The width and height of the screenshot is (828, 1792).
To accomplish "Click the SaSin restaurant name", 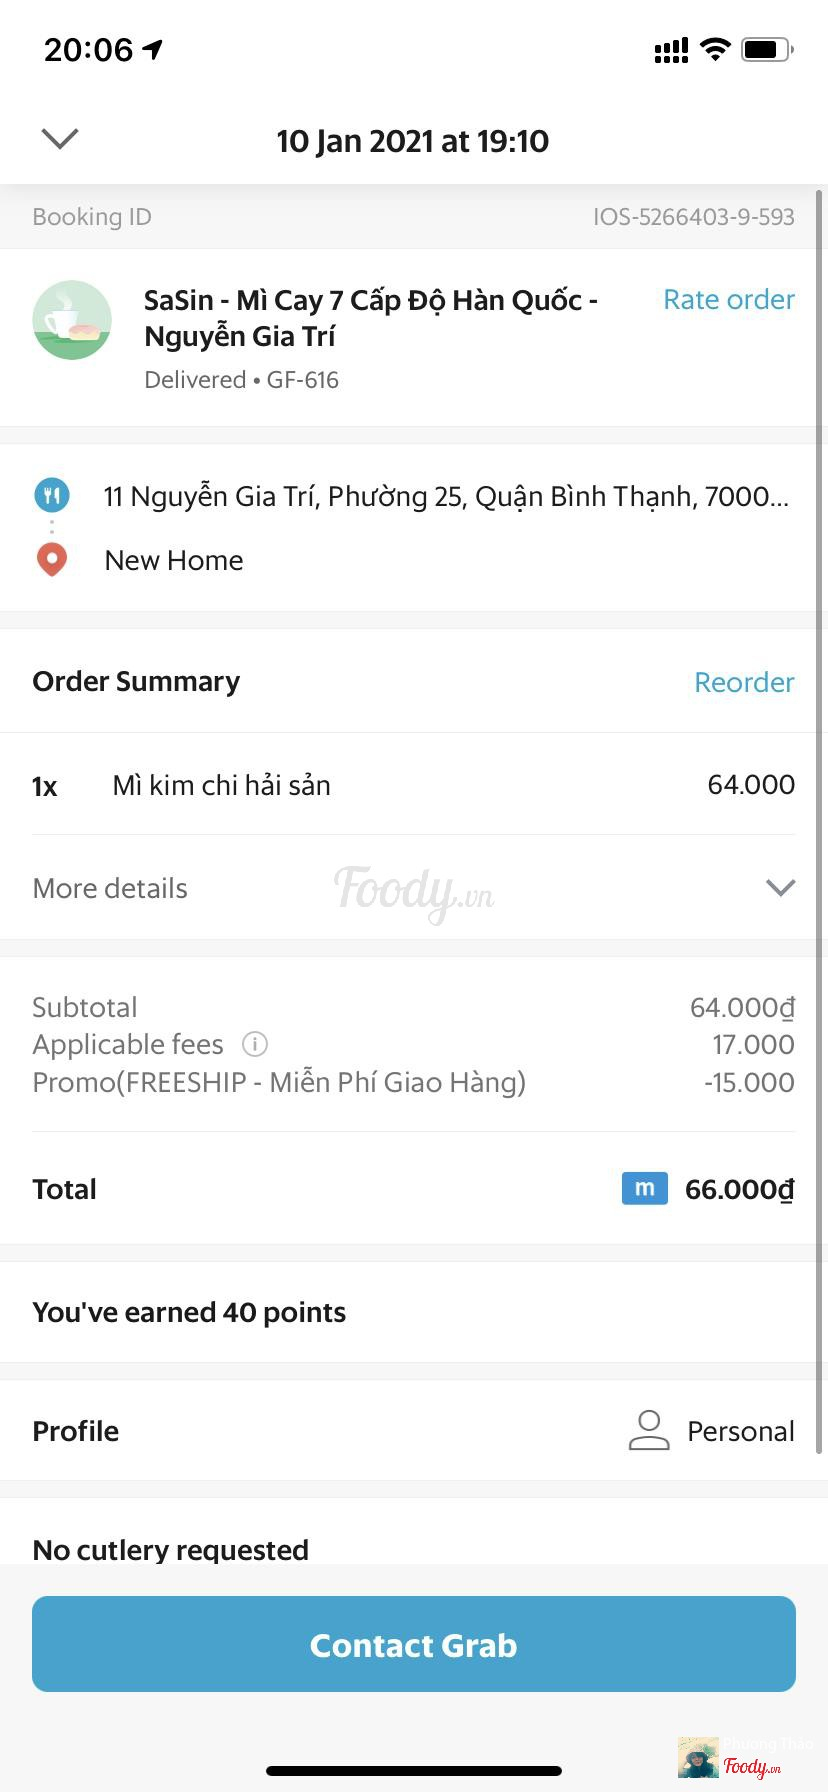I will coord(370,318).
